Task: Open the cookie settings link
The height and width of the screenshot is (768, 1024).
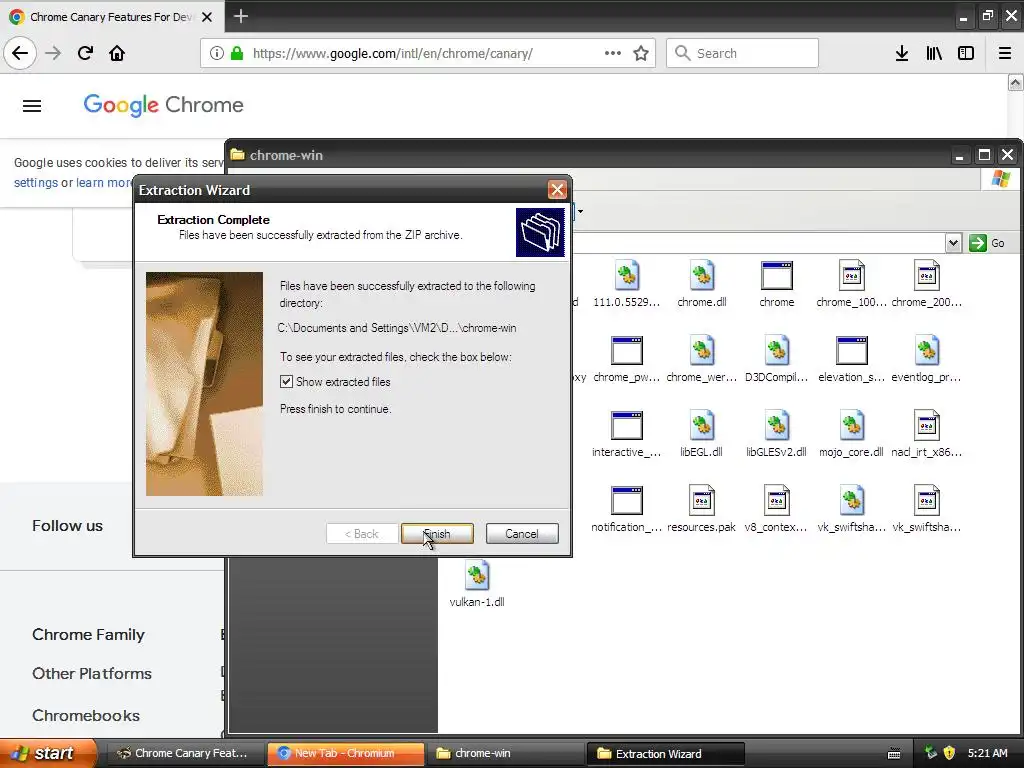Action: (x=36, y=182)
